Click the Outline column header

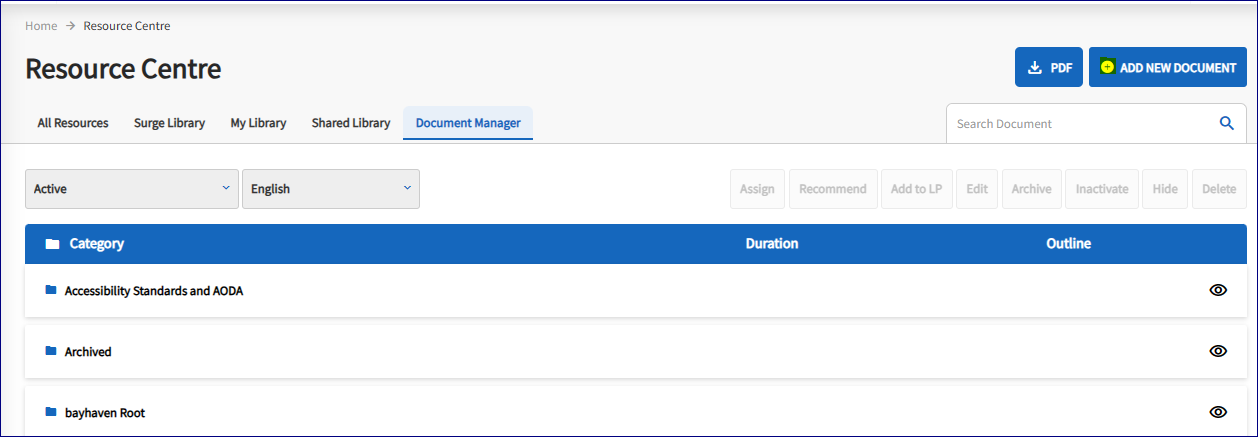[x=1068, y=244]
